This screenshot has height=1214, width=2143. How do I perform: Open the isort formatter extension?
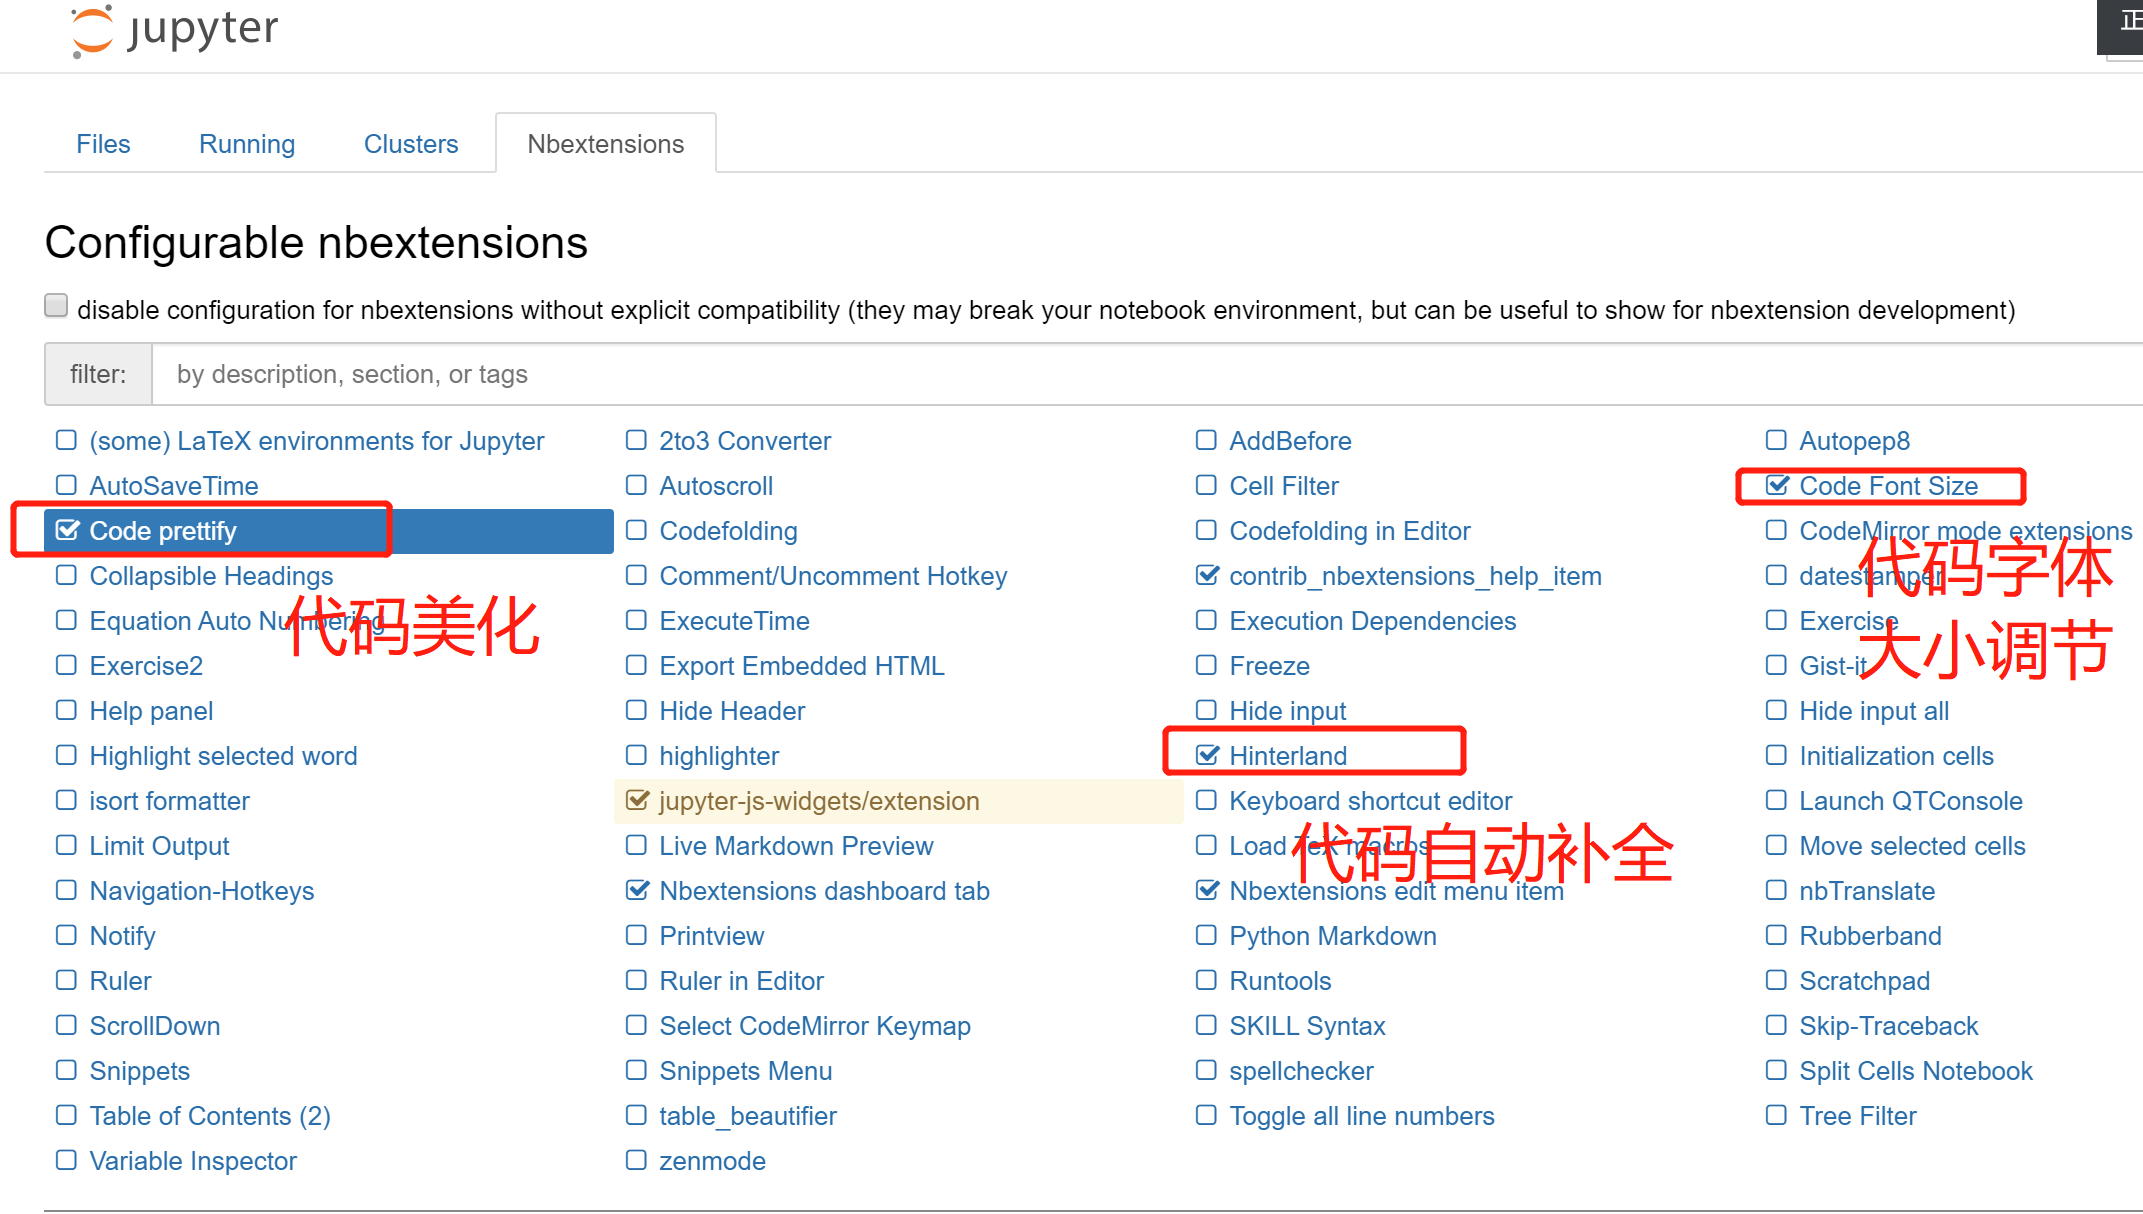[x=169, y=801]
